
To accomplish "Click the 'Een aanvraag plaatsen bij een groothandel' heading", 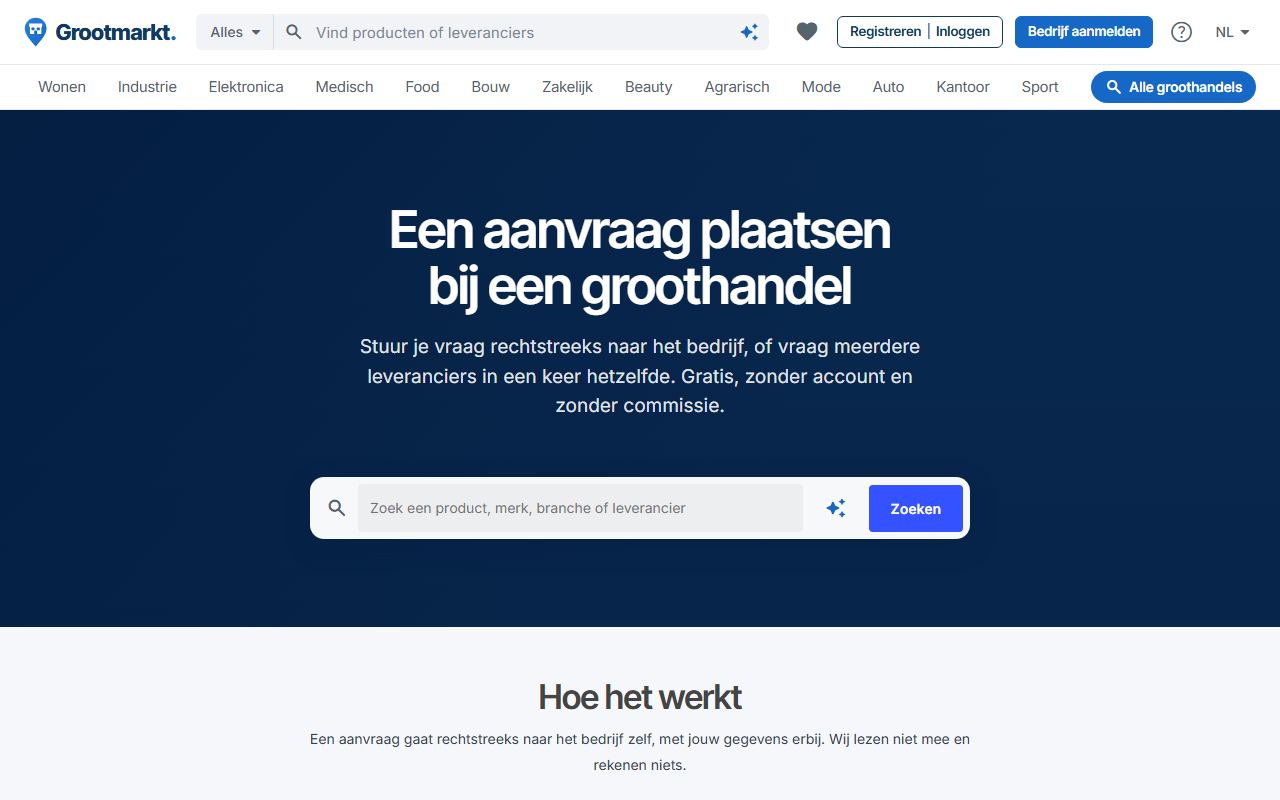I will tap(640, 258).
